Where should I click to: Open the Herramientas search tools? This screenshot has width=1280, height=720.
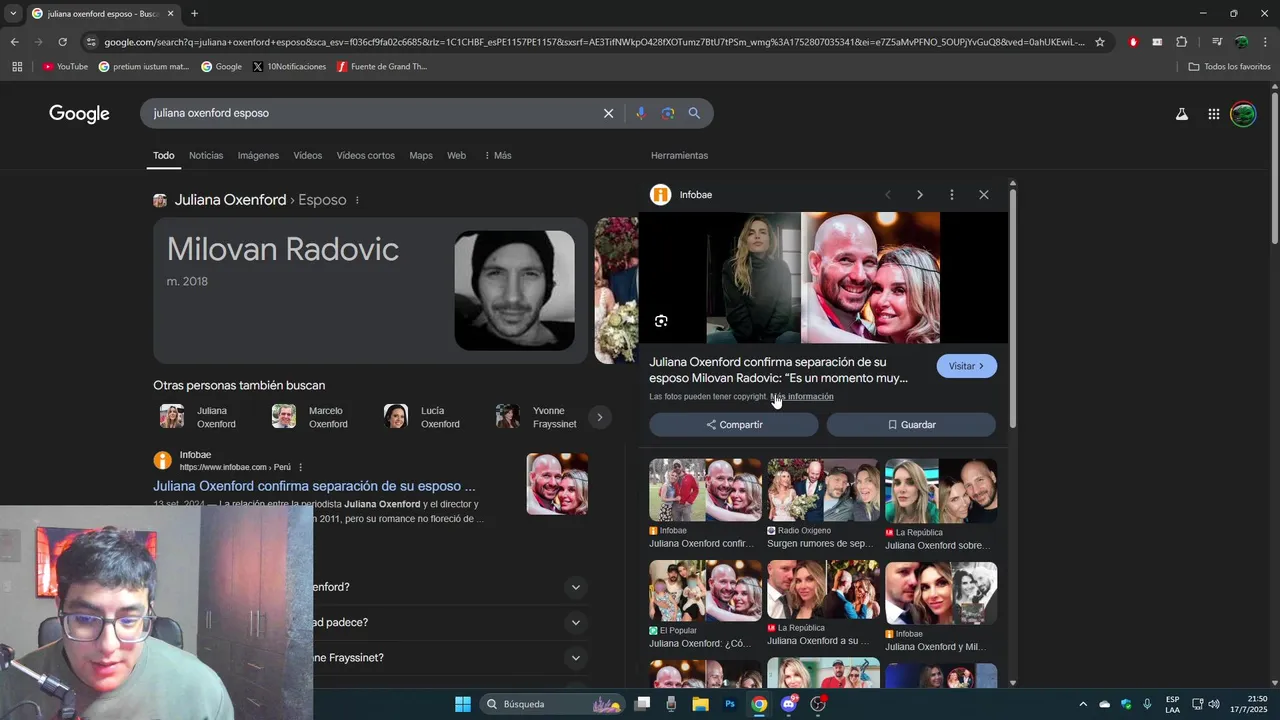pos(679,156)
